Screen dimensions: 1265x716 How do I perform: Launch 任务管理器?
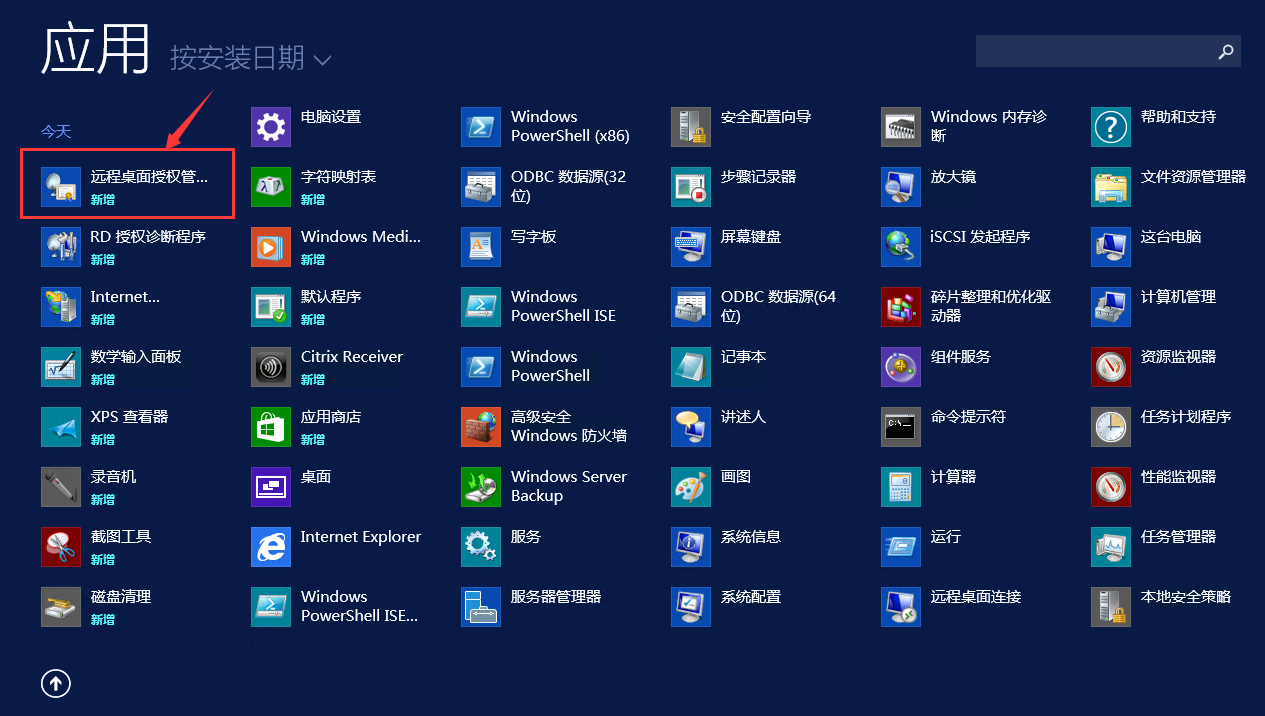[x=1155, y=547]
